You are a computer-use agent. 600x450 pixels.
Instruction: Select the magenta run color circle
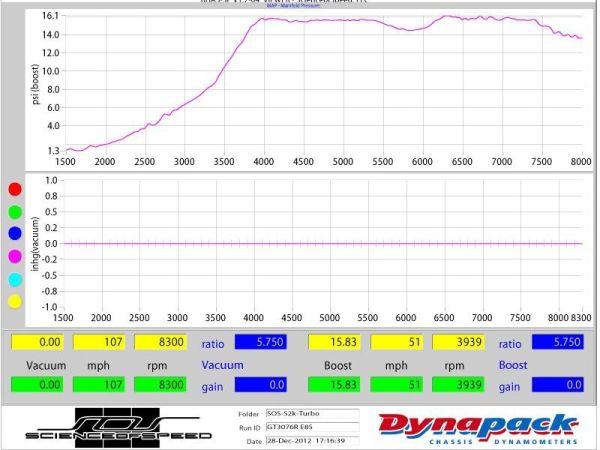pos(15,256)
